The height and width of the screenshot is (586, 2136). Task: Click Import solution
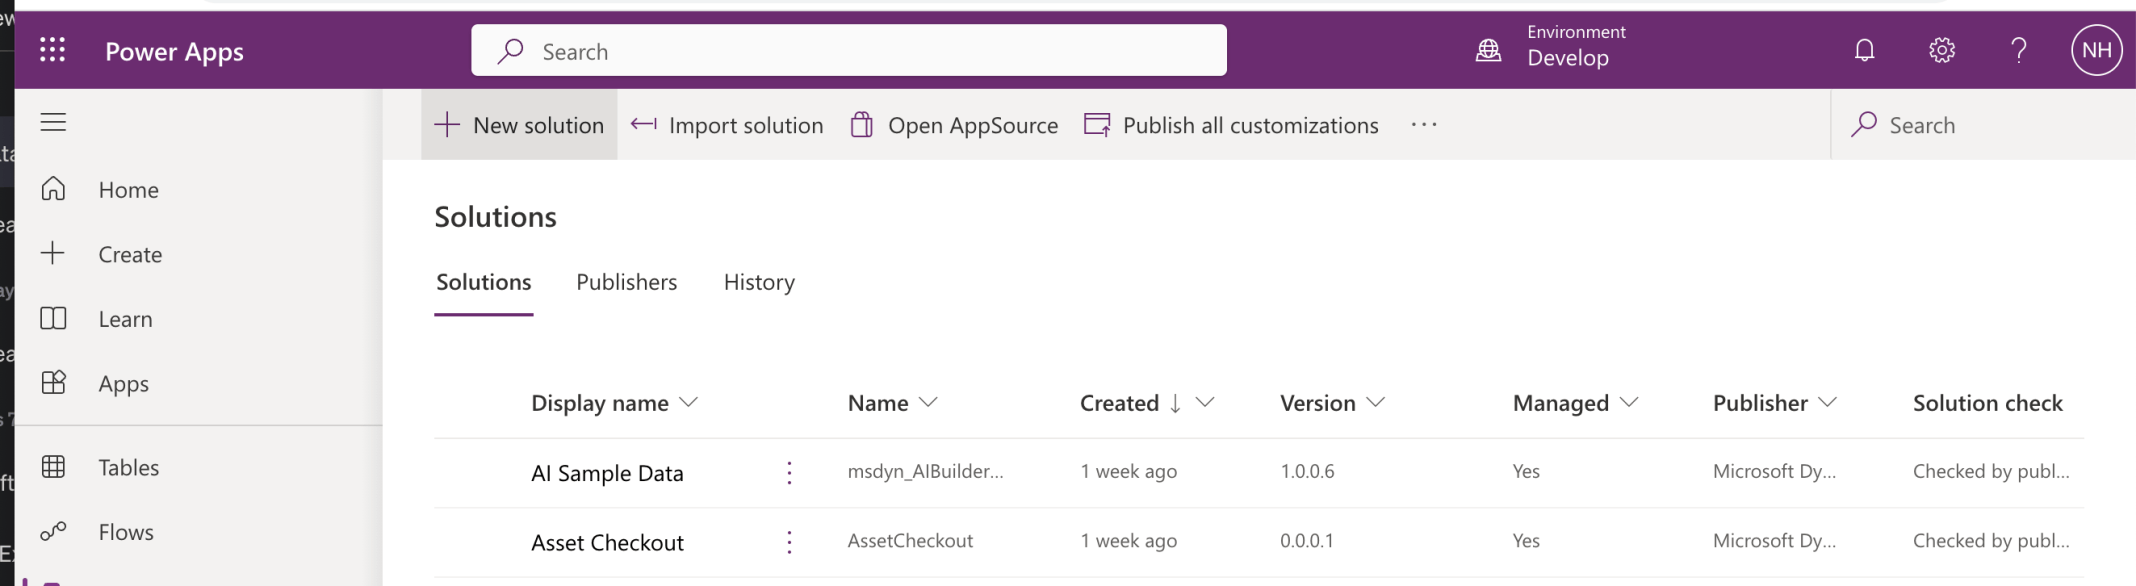point(727,125)
